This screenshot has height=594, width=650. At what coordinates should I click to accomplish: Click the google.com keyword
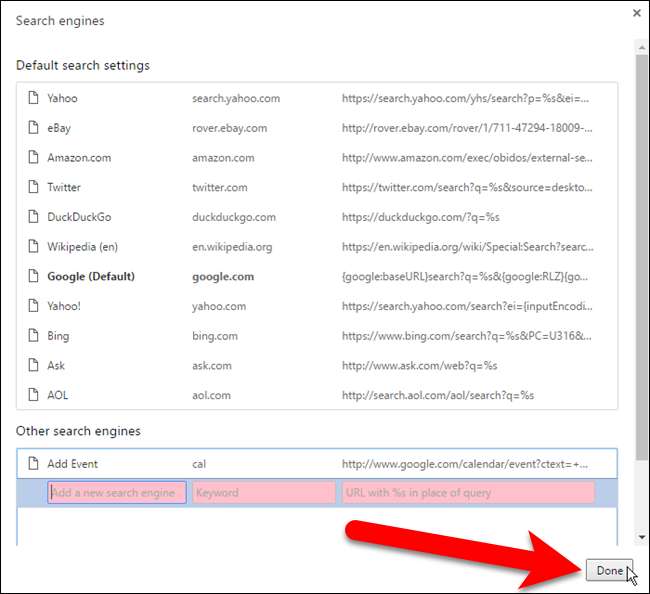pyautogui.click(x=223, y=276)
